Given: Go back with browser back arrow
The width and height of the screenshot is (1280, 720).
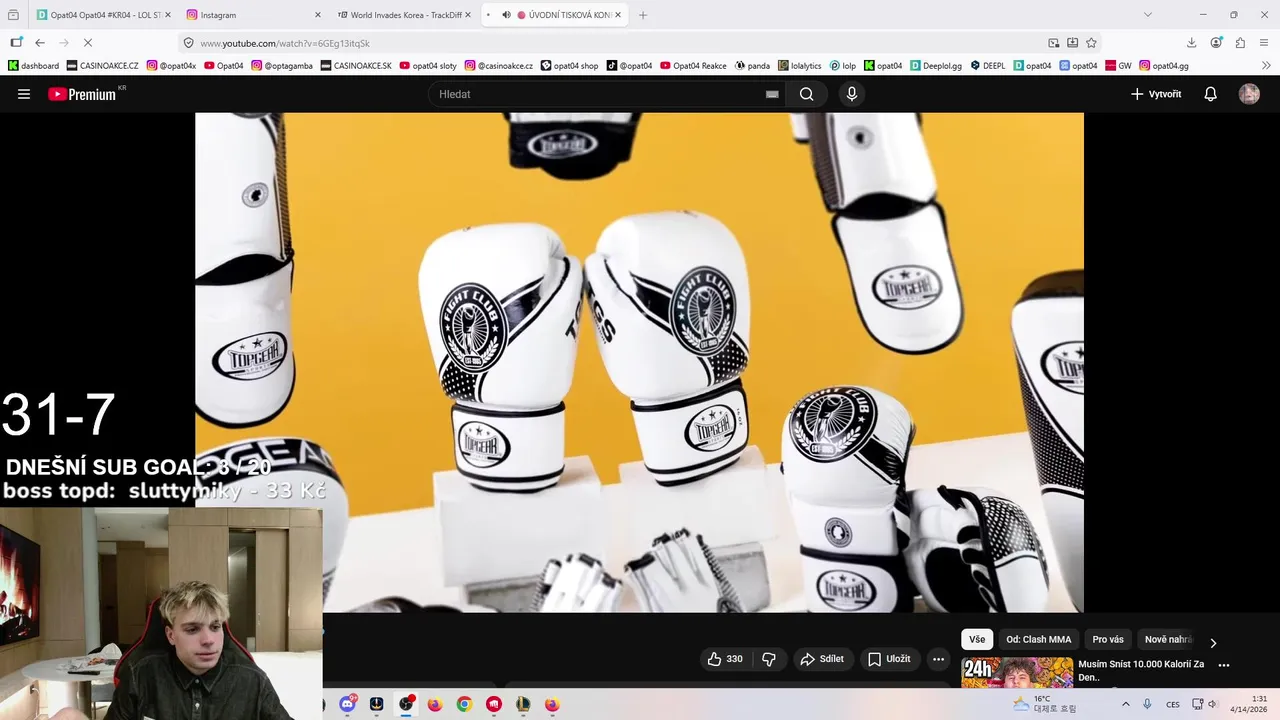Looking at the screenshot, I should tap(40, 43).
